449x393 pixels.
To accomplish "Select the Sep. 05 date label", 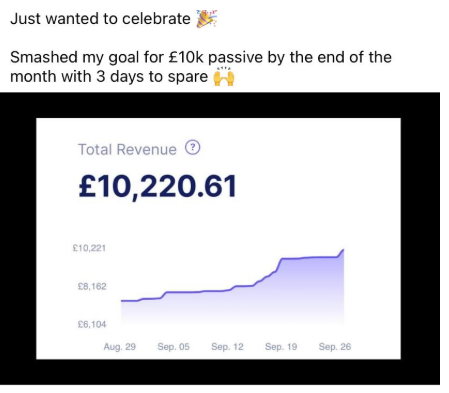I will 174,347.
